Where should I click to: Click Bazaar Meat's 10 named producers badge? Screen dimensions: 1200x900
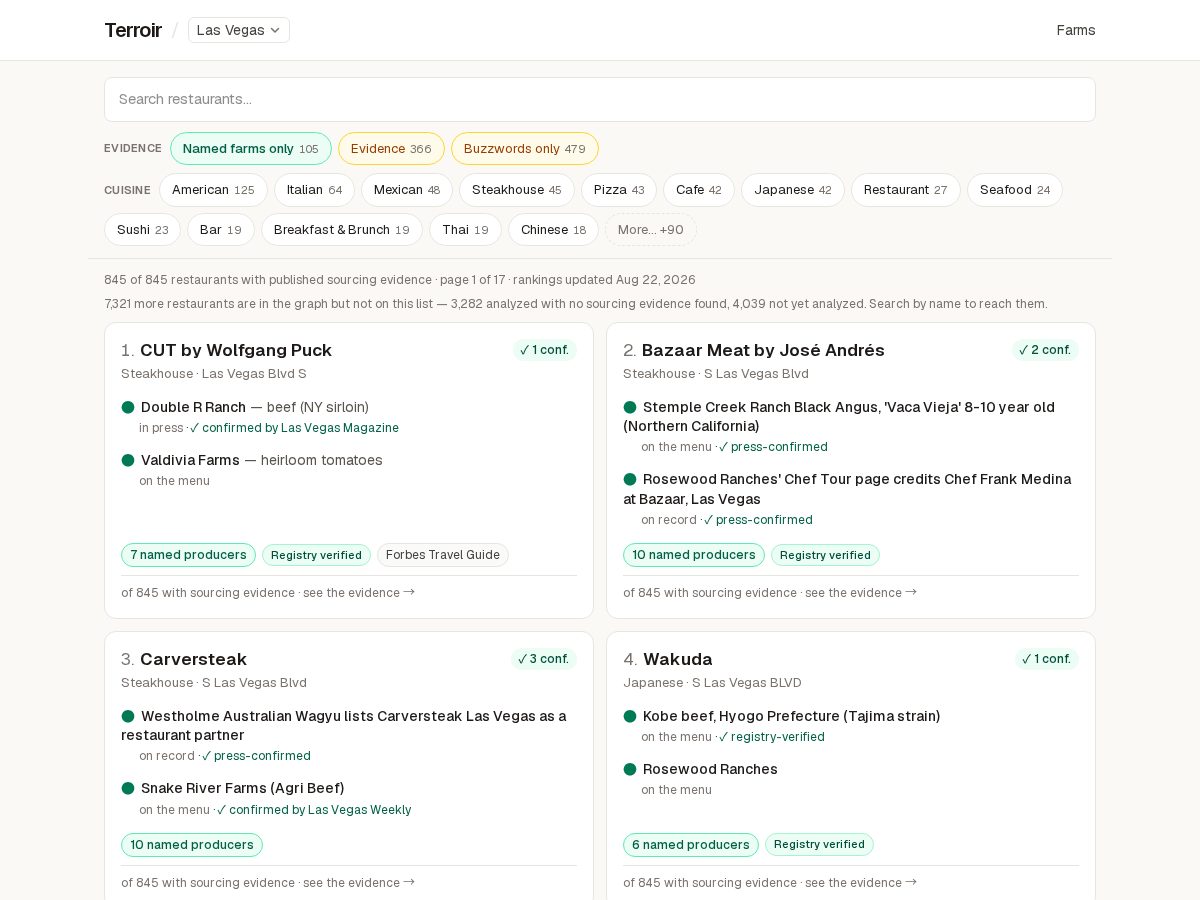point(694,555)
